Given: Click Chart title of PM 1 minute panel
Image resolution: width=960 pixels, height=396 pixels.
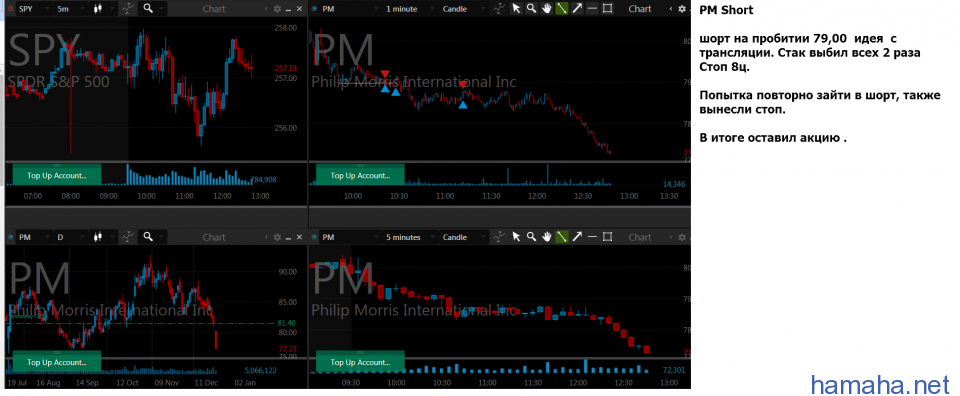Looking at the screenshot, I should (640, 9).
